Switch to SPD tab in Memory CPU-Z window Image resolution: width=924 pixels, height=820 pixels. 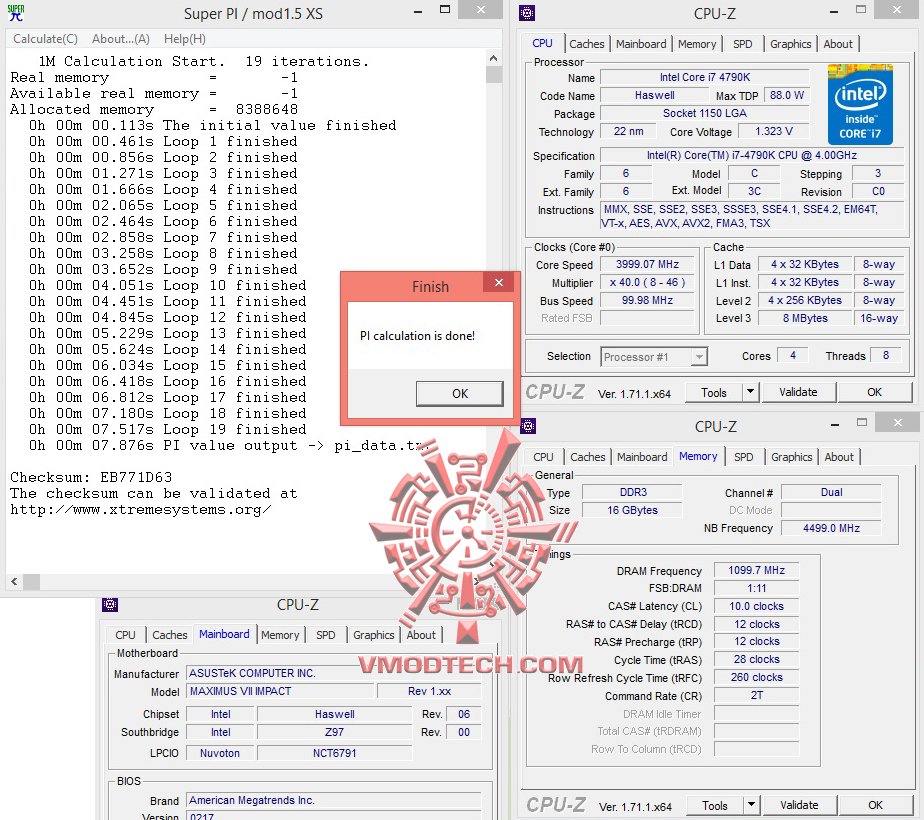(x=744, y=457)
